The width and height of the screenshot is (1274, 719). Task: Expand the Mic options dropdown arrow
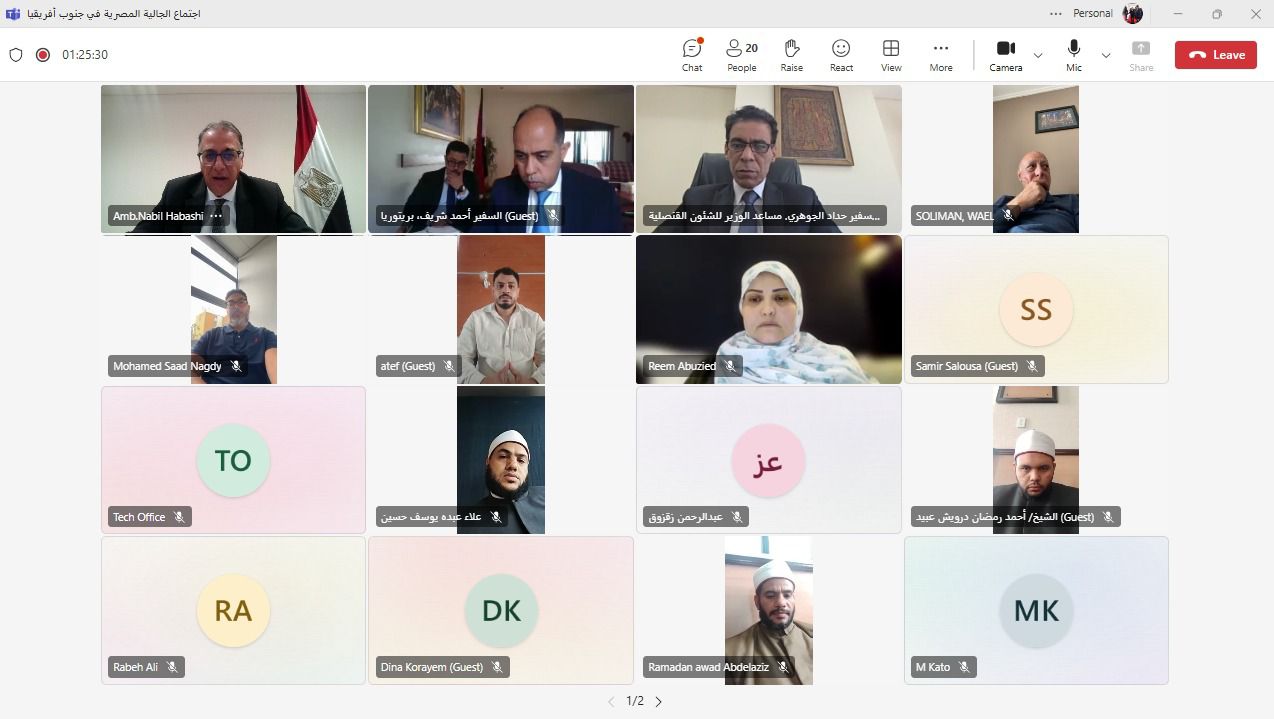tap(1106, 55)
